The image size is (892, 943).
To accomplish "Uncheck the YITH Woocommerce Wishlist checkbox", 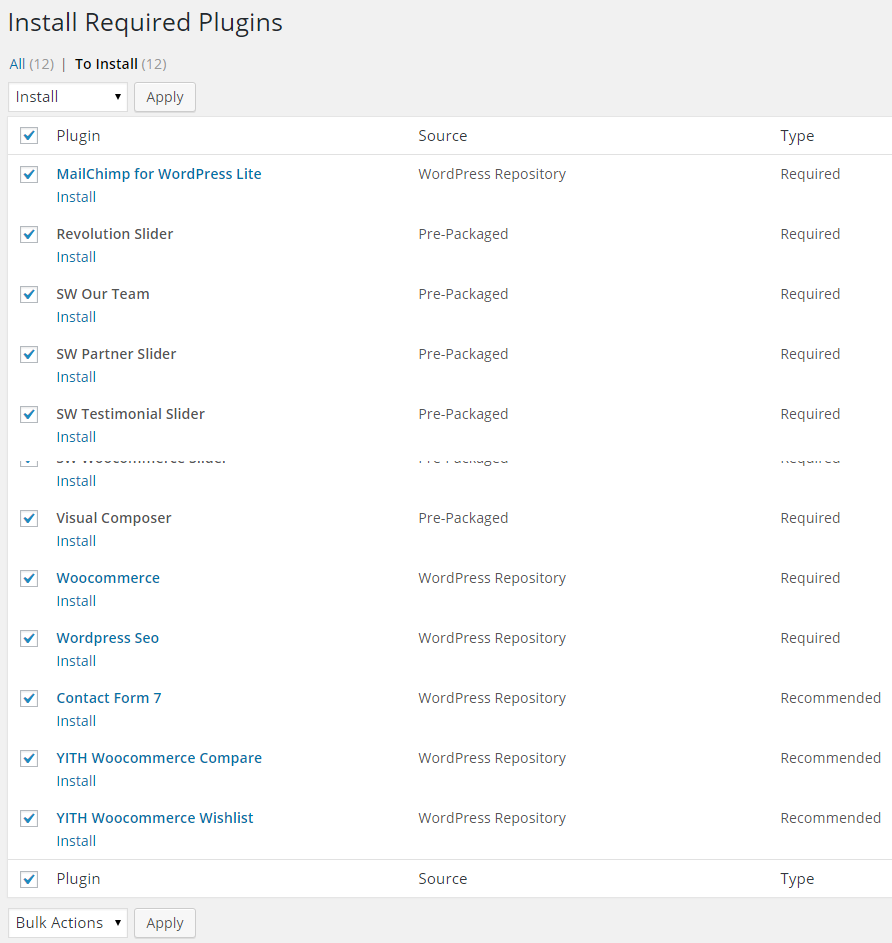I will tap(29, 819).
